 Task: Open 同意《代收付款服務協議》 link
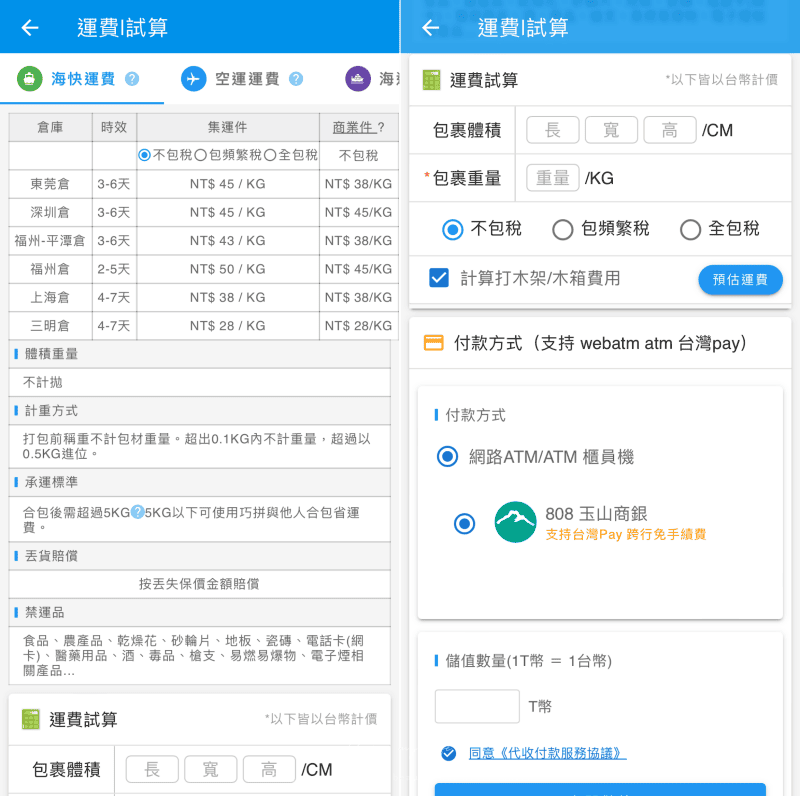(x=547, y=753)
